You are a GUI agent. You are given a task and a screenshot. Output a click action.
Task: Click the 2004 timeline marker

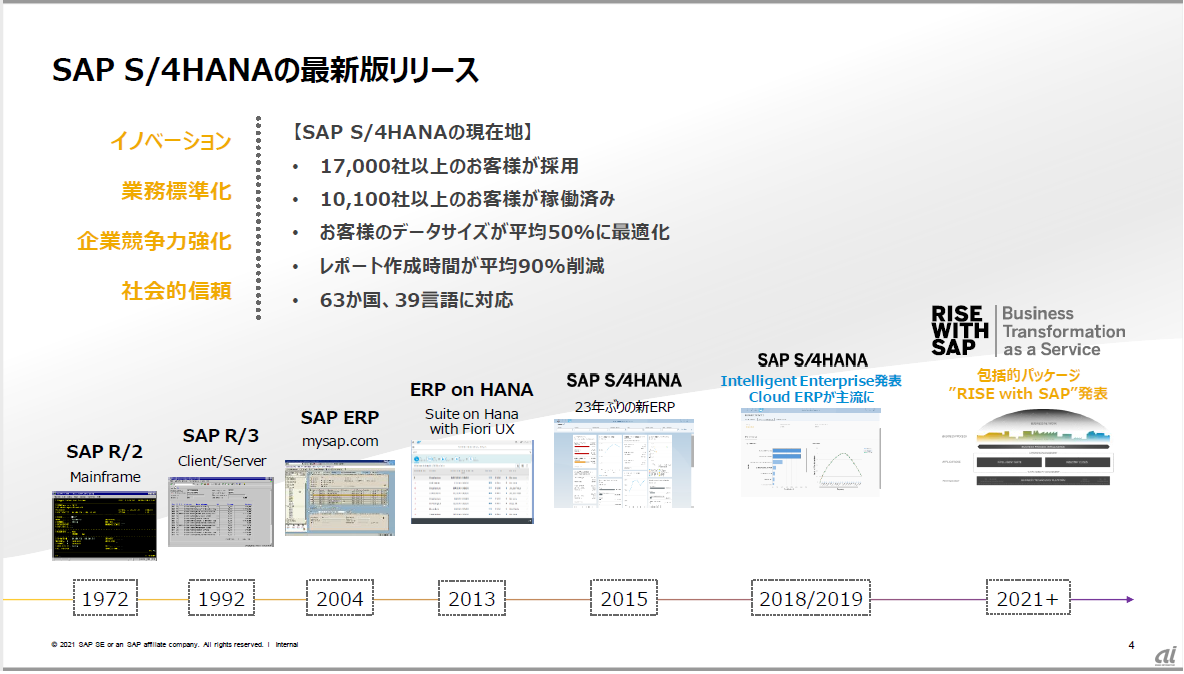pos(340,599)
